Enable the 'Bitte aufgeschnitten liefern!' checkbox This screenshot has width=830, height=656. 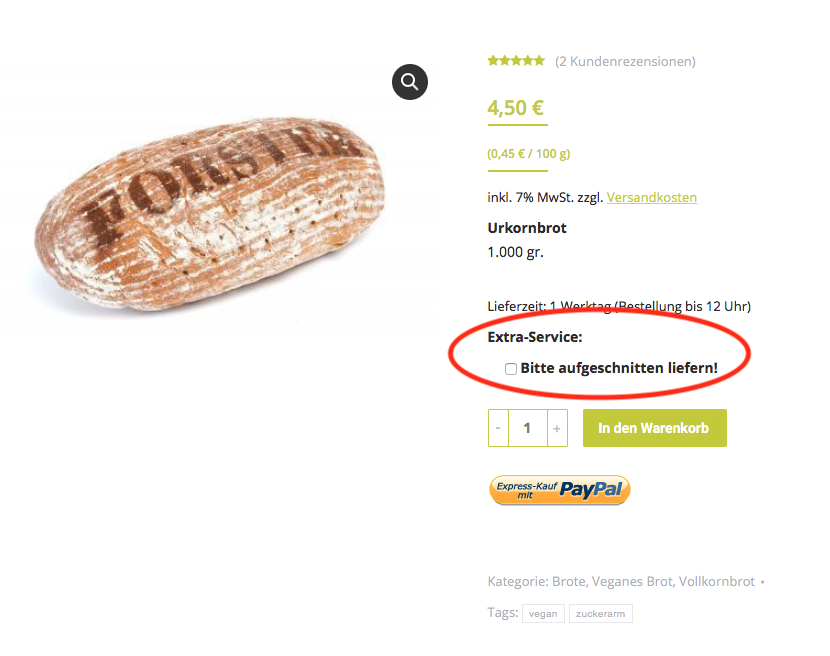(510, 368)
